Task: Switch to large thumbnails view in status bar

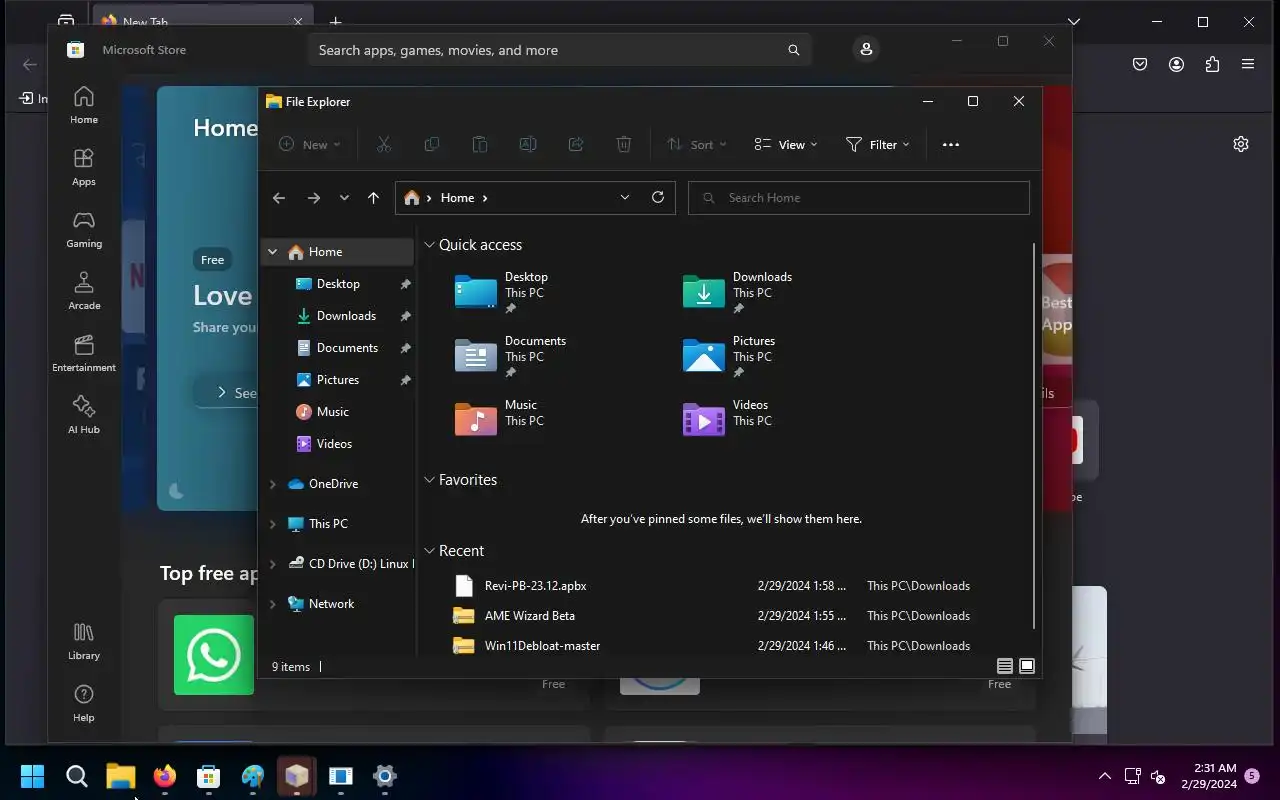Action: [x=1027, y=666]
